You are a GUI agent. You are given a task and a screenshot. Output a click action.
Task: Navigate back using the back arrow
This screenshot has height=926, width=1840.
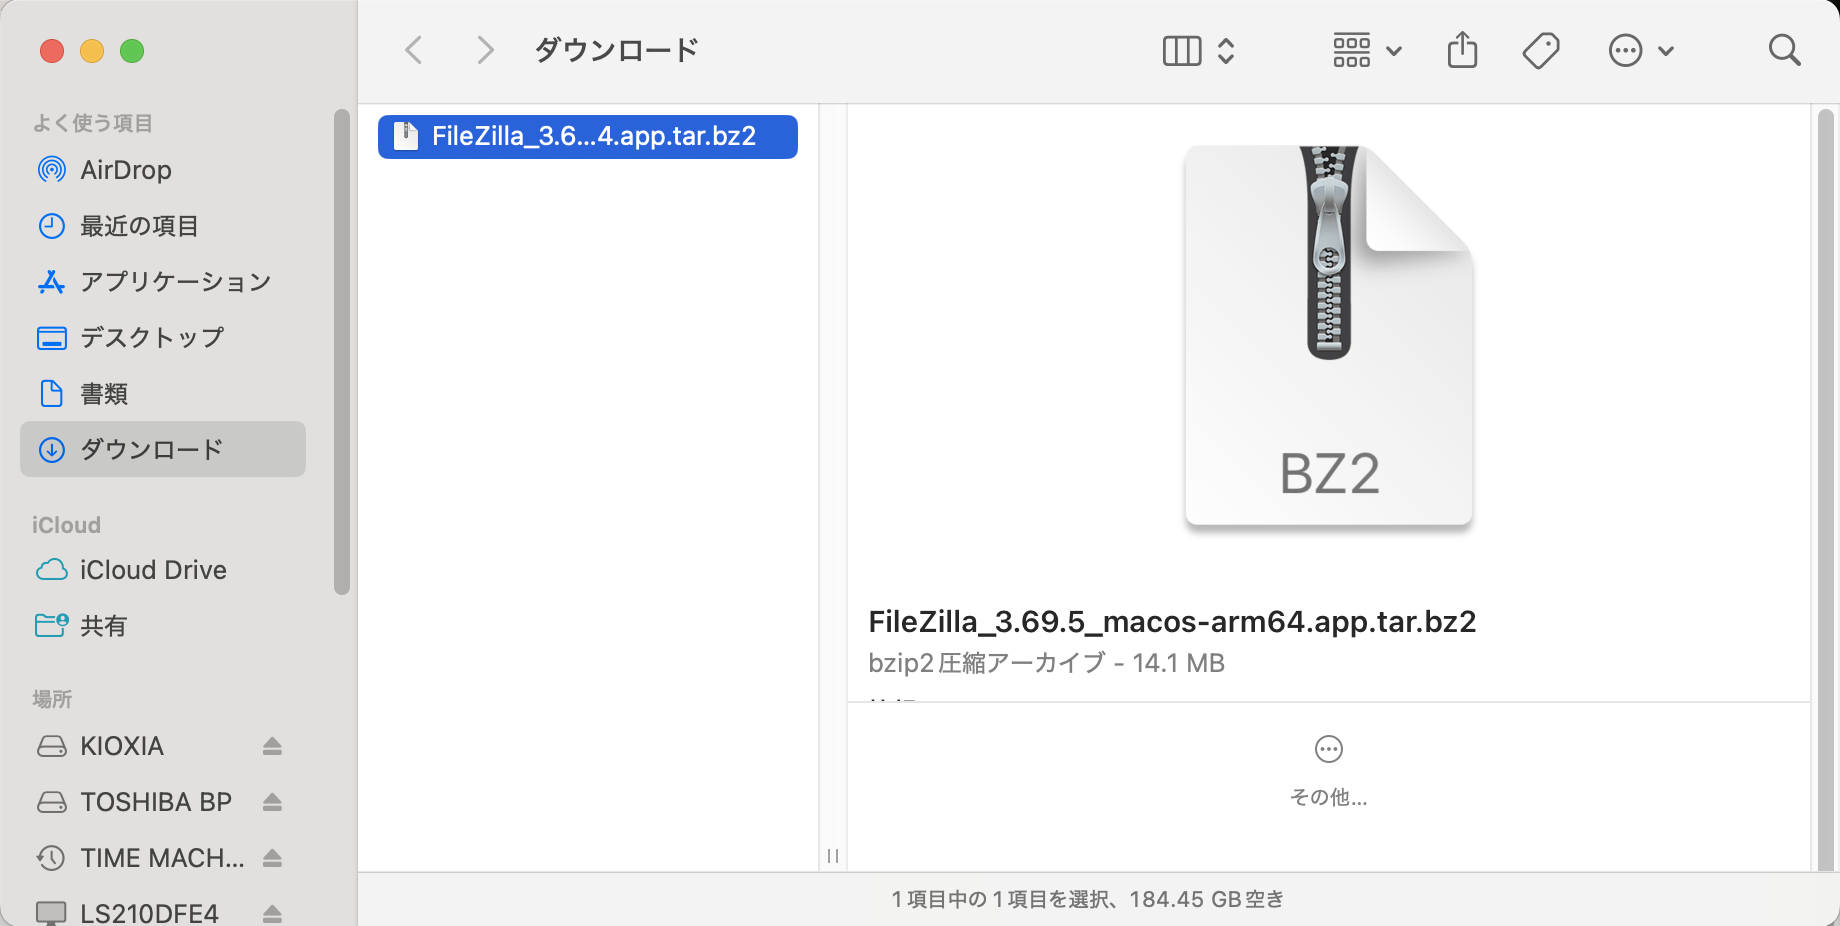coord(413,49)
